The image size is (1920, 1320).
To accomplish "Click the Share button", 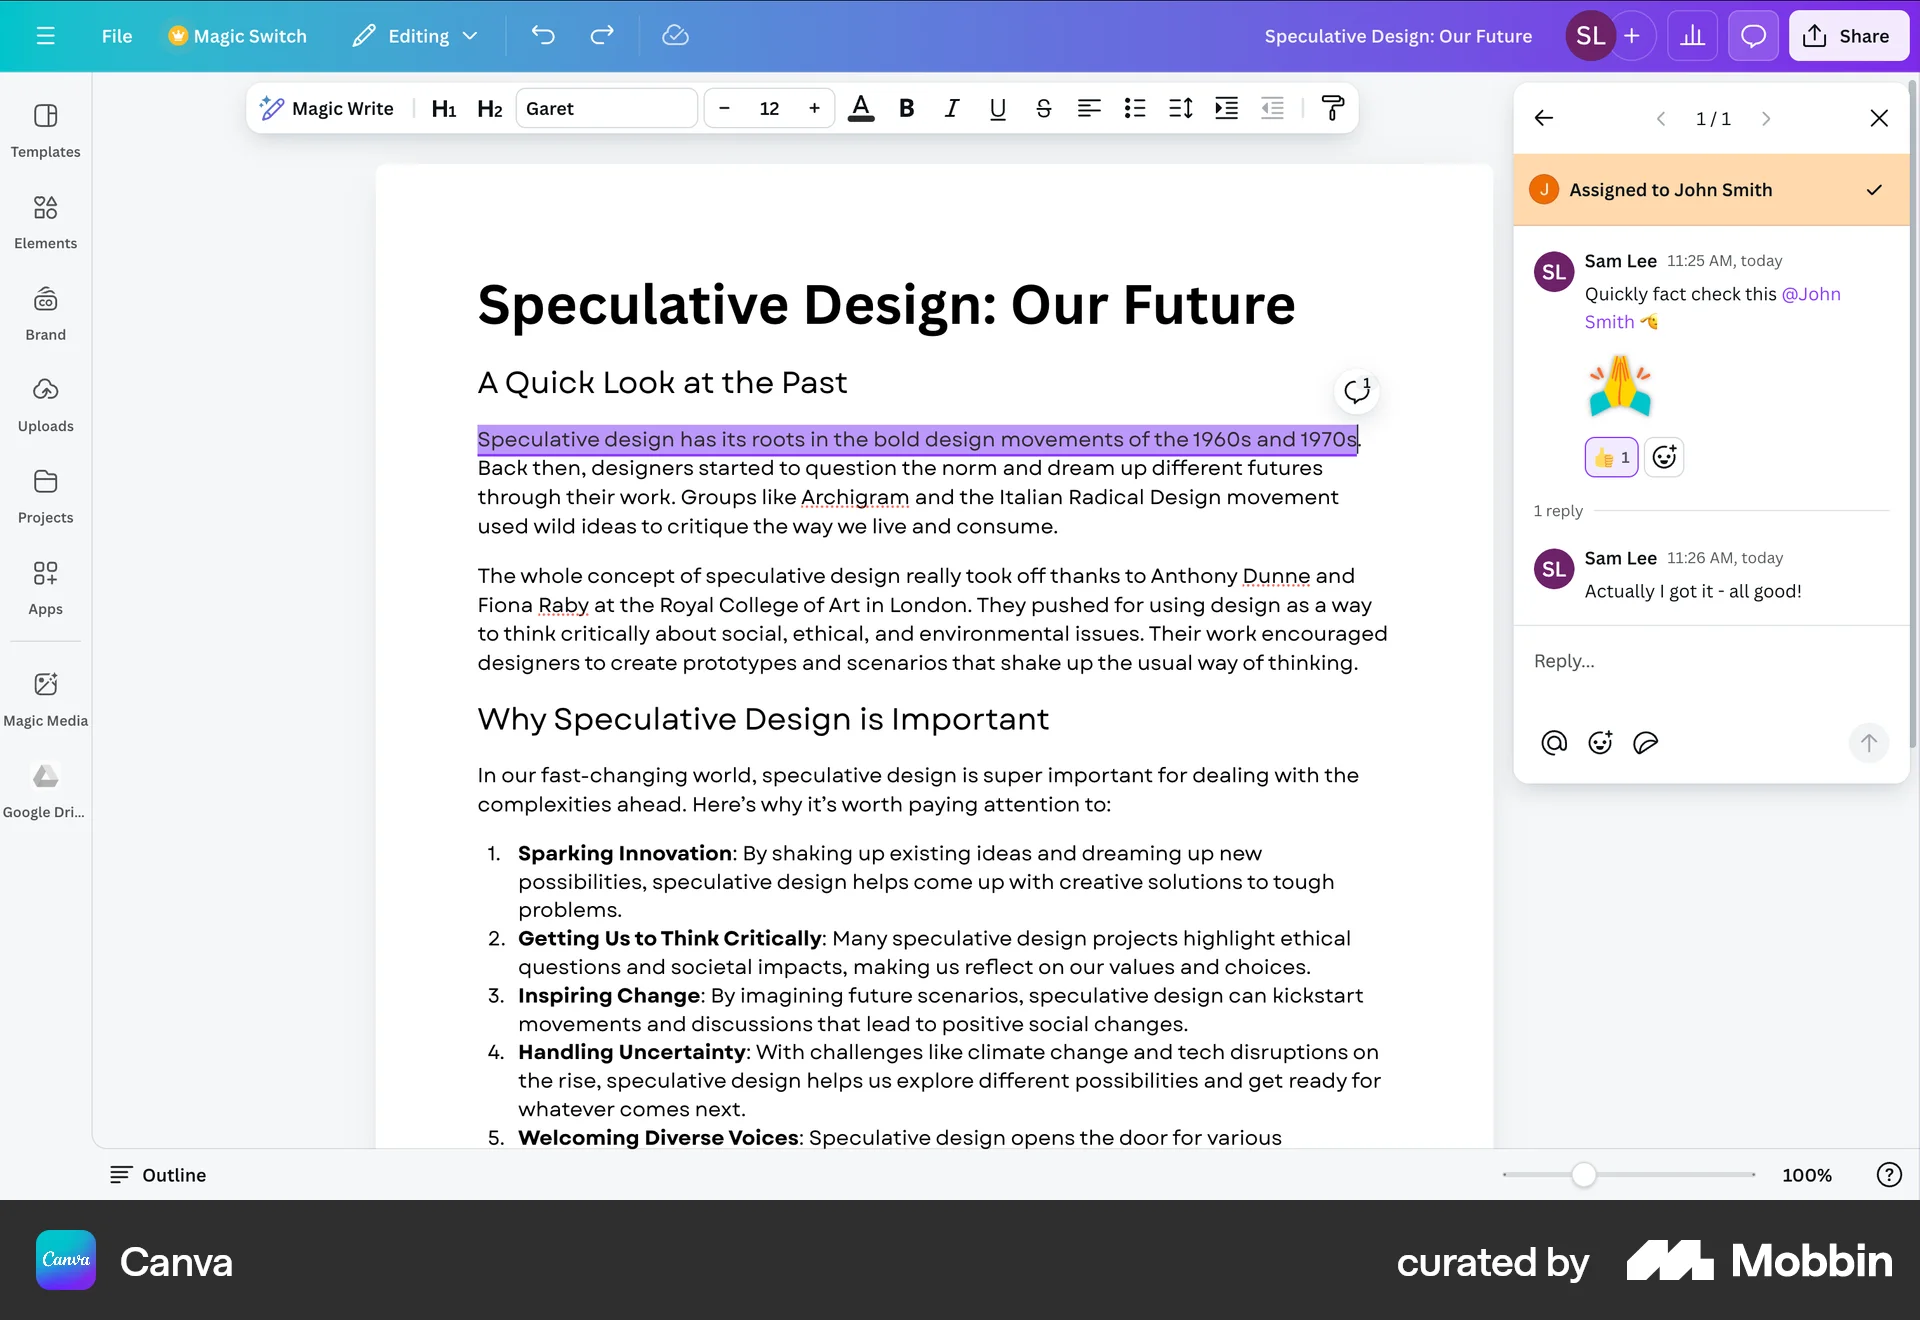I will point(1848,35).
